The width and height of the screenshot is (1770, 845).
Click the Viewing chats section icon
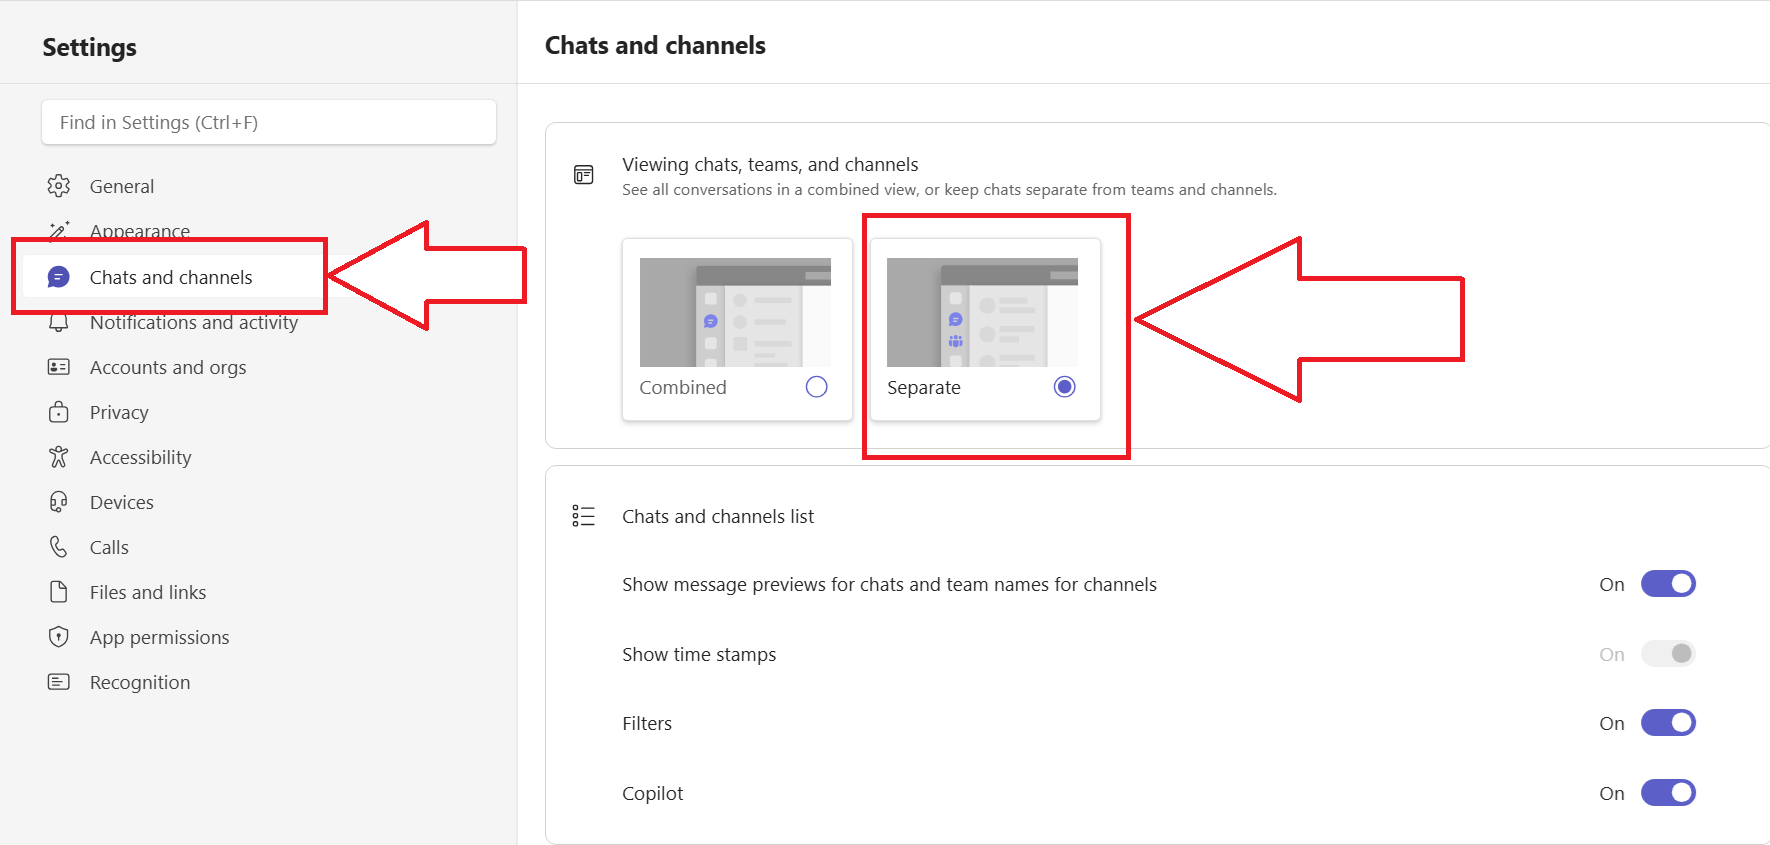pyautogui.click(x=584, y=175)
